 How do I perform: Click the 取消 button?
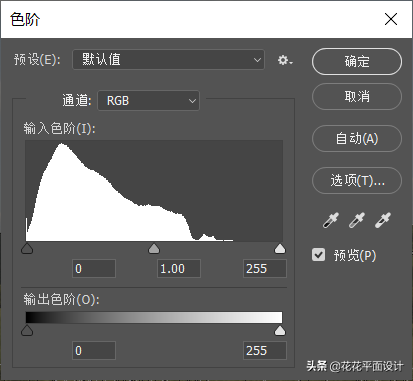357,97
